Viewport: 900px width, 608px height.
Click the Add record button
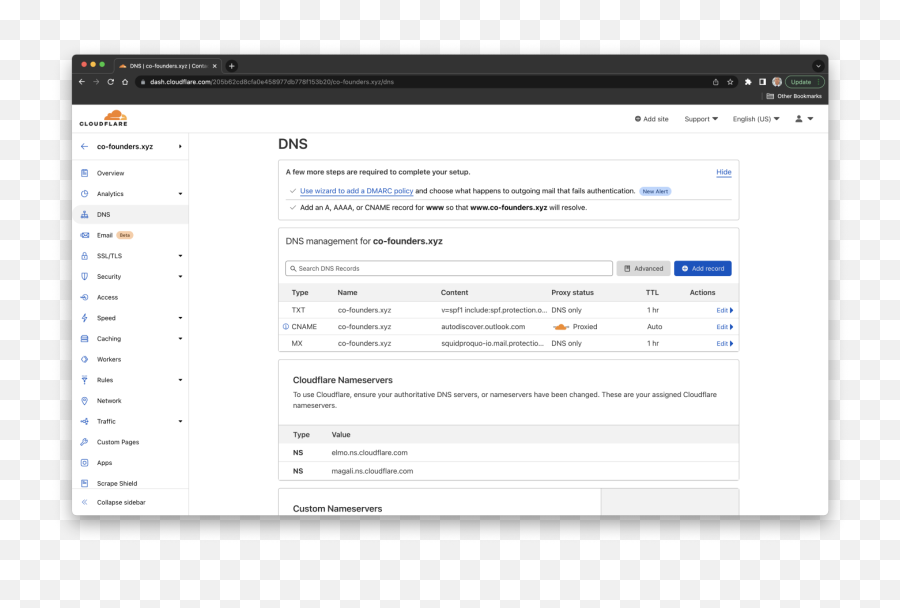tap(703, 268)
